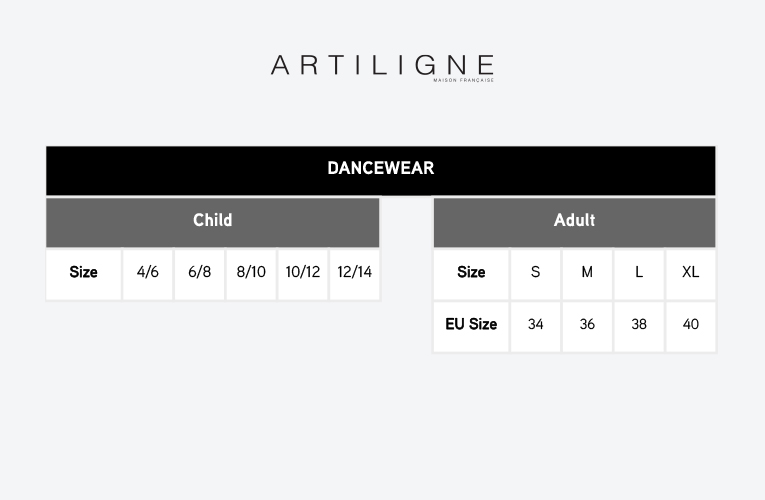Select the Adult section header
The width and height of the screenshot is (765, 500).
pos(574,221)
